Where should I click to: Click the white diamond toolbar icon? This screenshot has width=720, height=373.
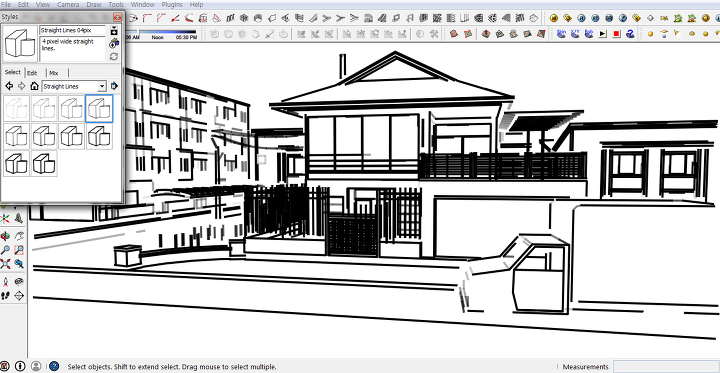650,18
